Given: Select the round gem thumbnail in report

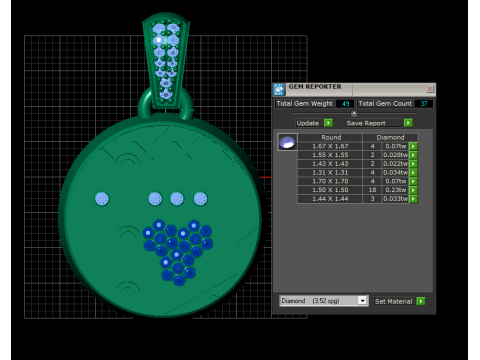Looking at the screenshot, I should coord(287,142).
